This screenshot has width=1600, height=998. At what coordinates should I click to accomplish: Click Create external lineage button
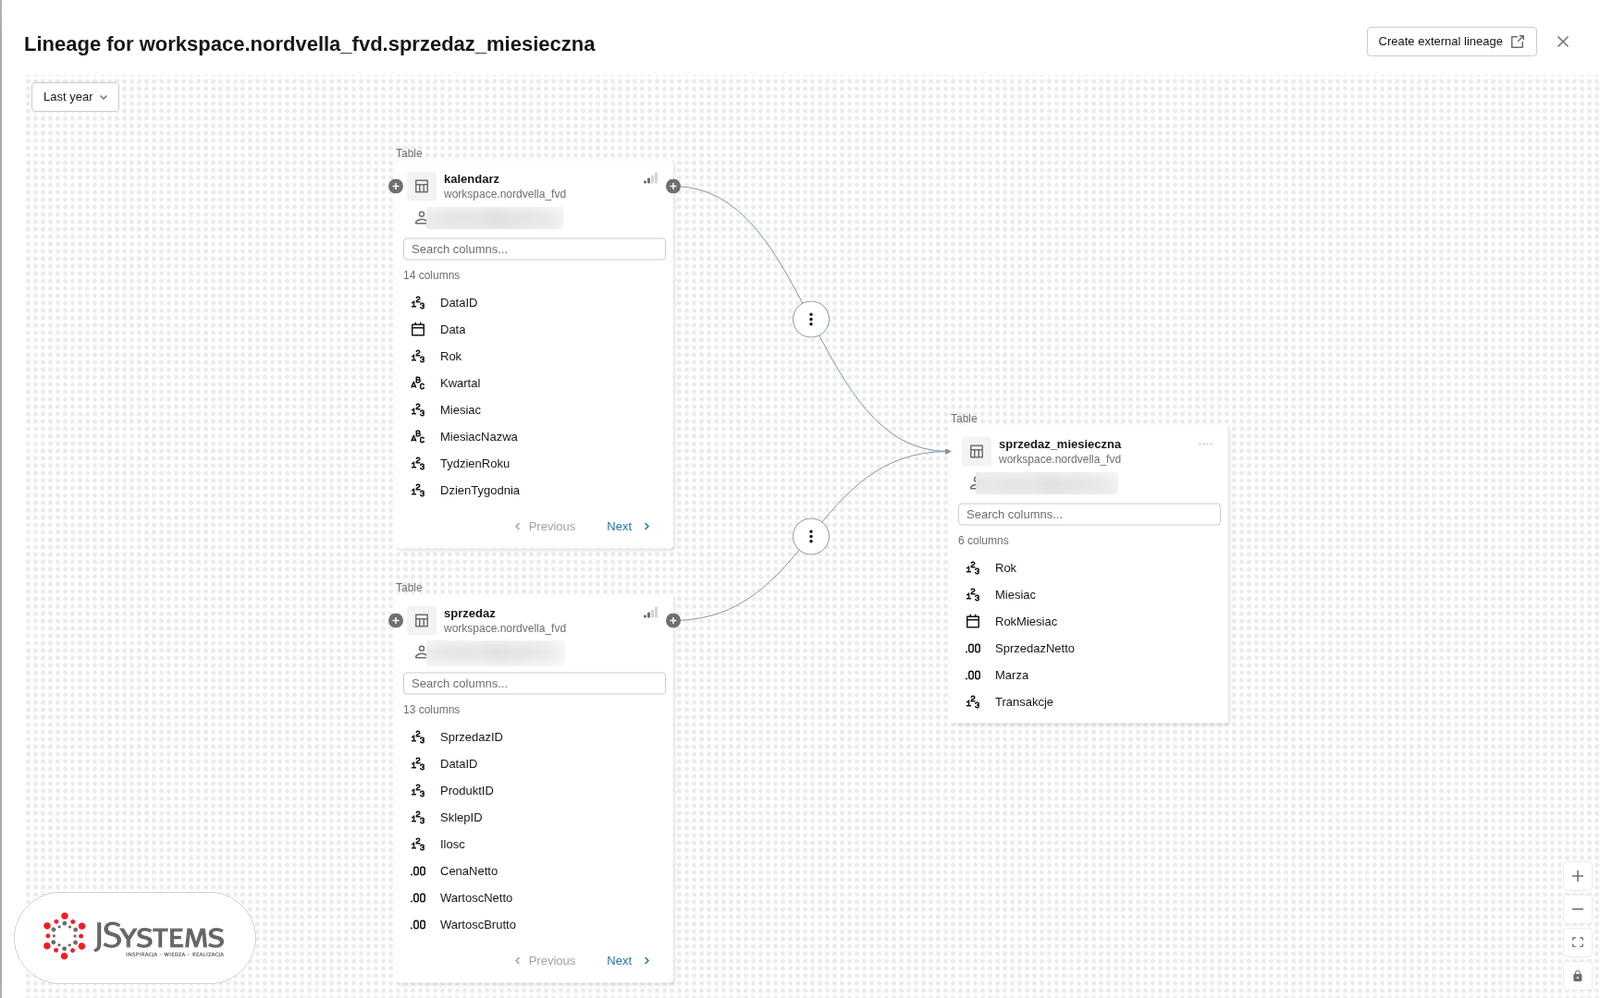click(1451, 41)
